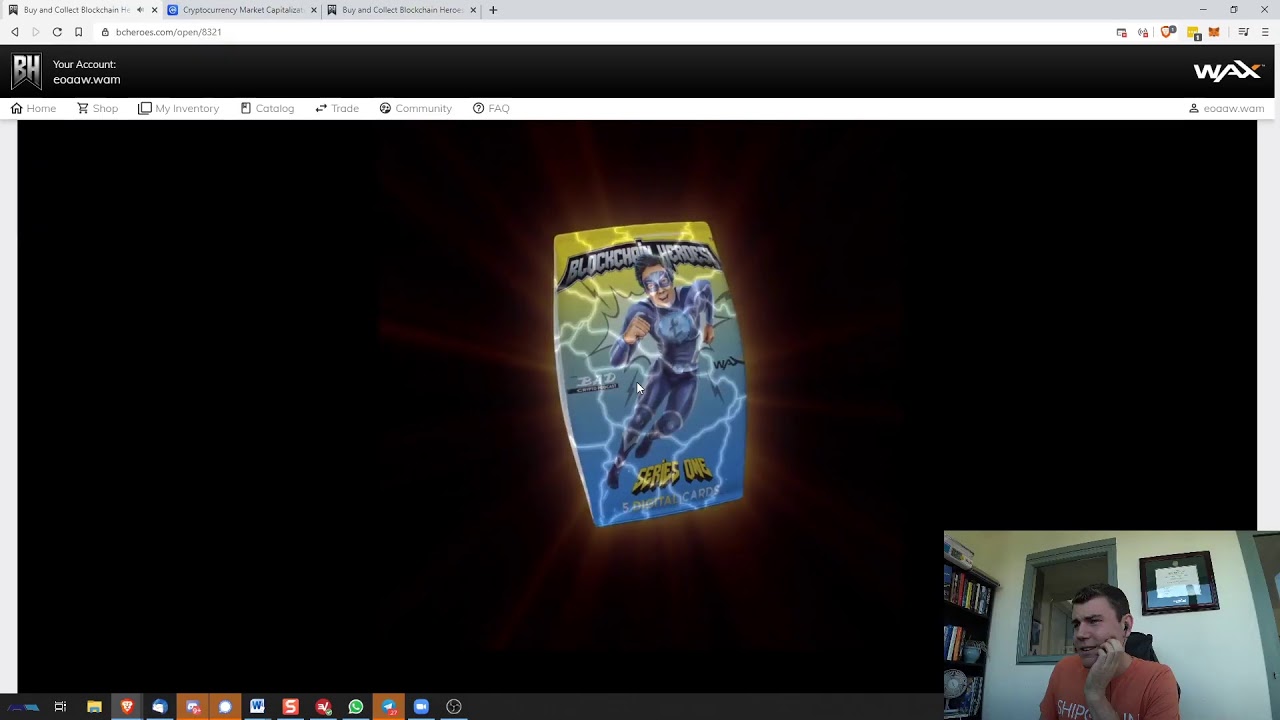1280x720 pixels.
Task: Click the Series One card pack
Action: tap(649, 374)
